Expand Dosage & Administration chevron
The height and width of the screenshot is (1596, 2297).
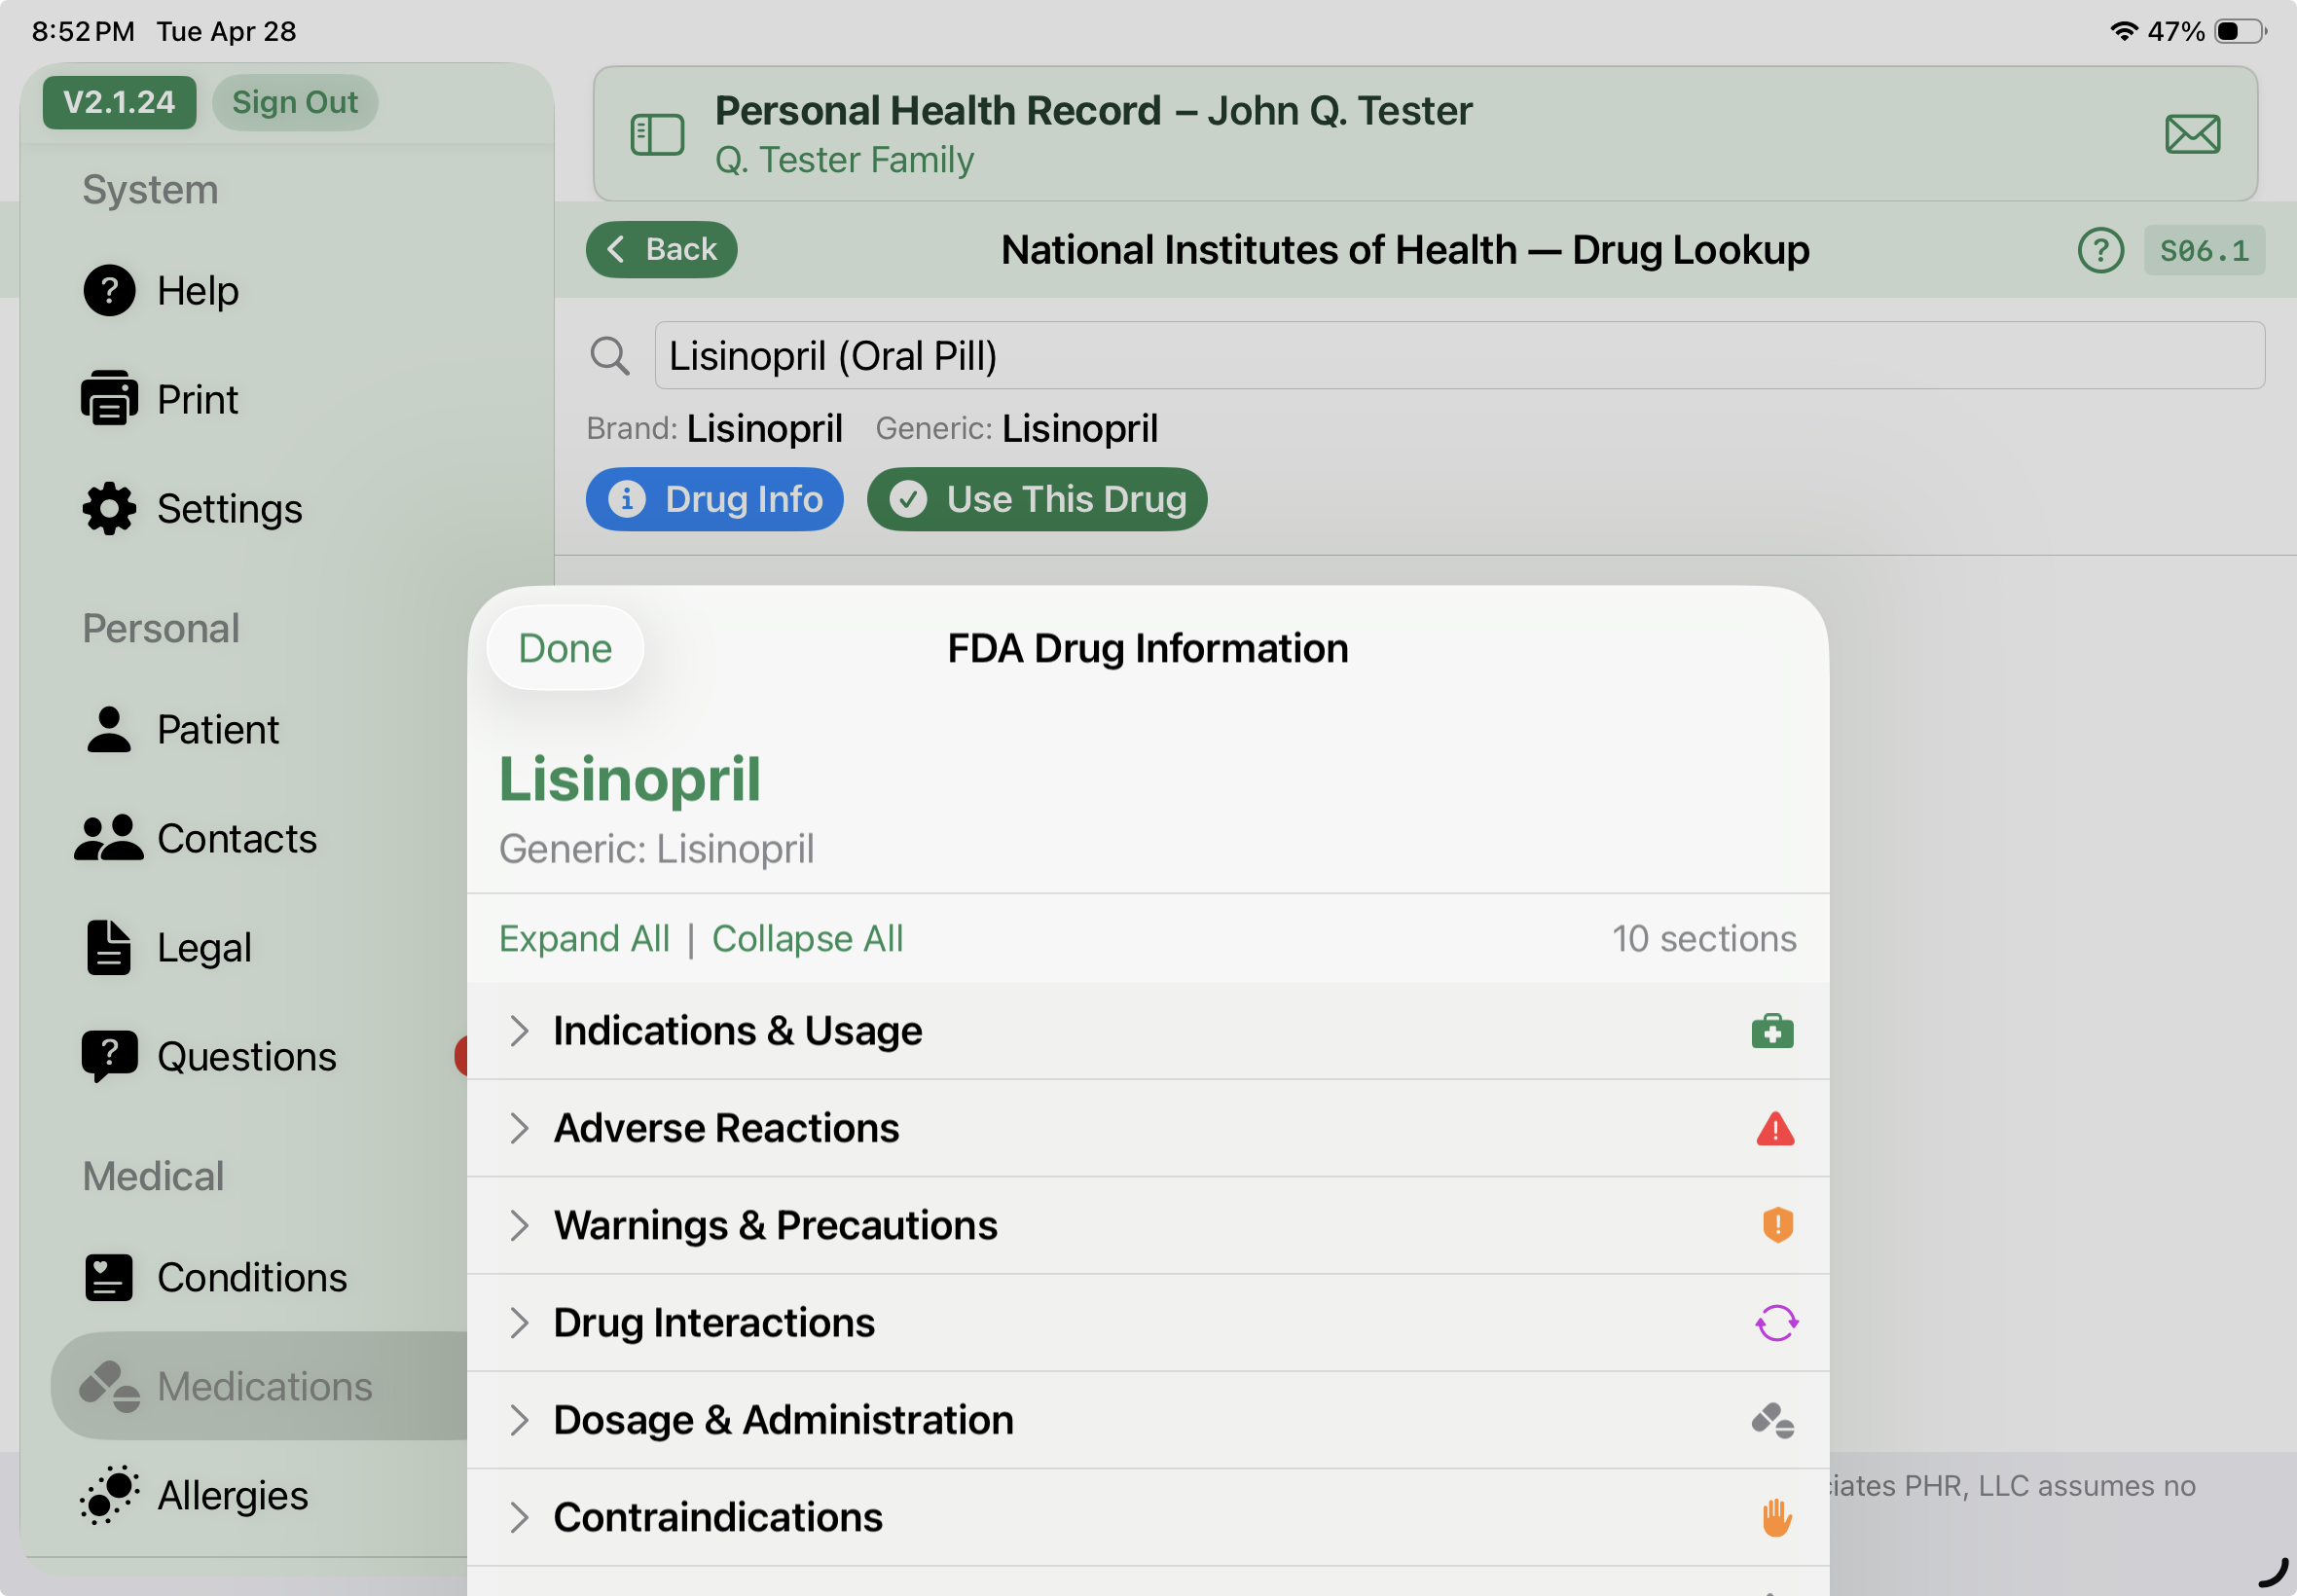[x=518, y=1420]
